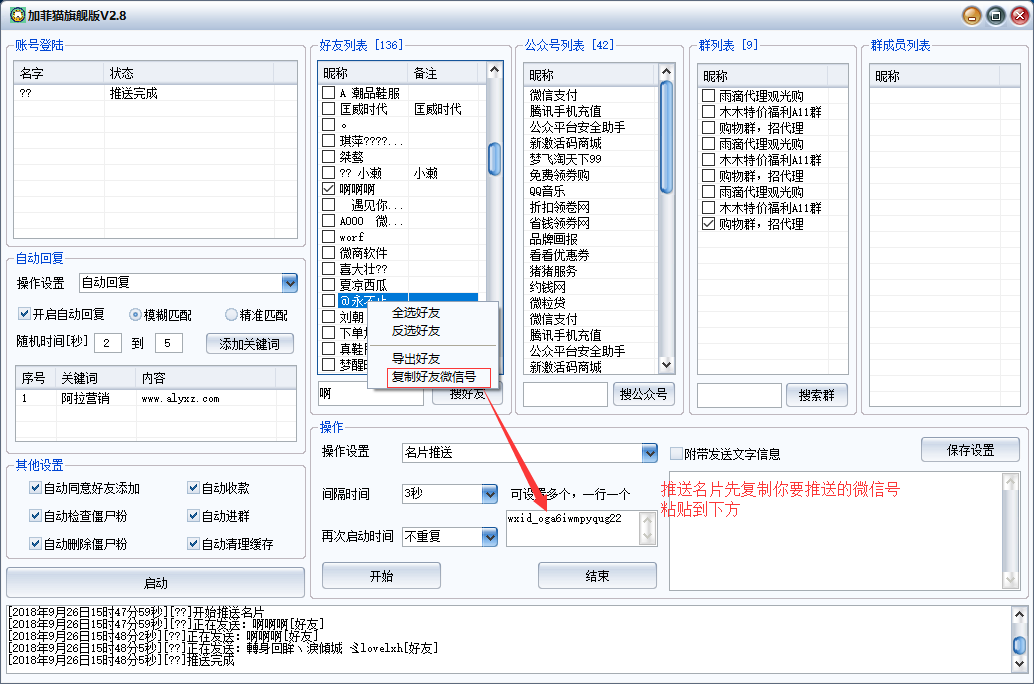Screen dimensions: 1034x684
Task: Select 全选好友 in the context menu
Action: click(416, 313)
